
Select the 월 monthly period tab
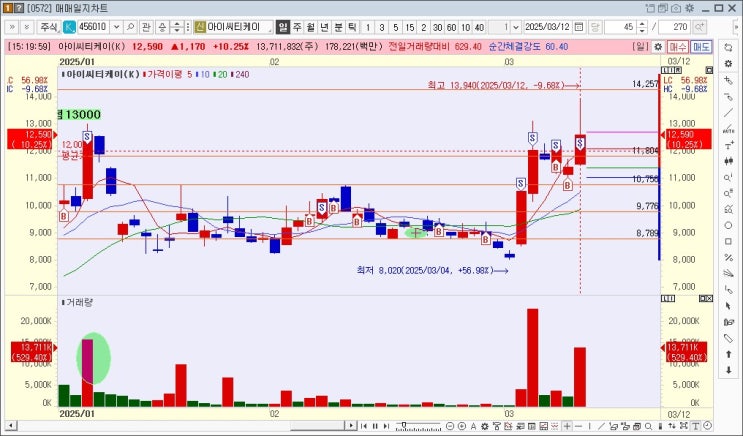pyautogui.click(x=310, y=27)
